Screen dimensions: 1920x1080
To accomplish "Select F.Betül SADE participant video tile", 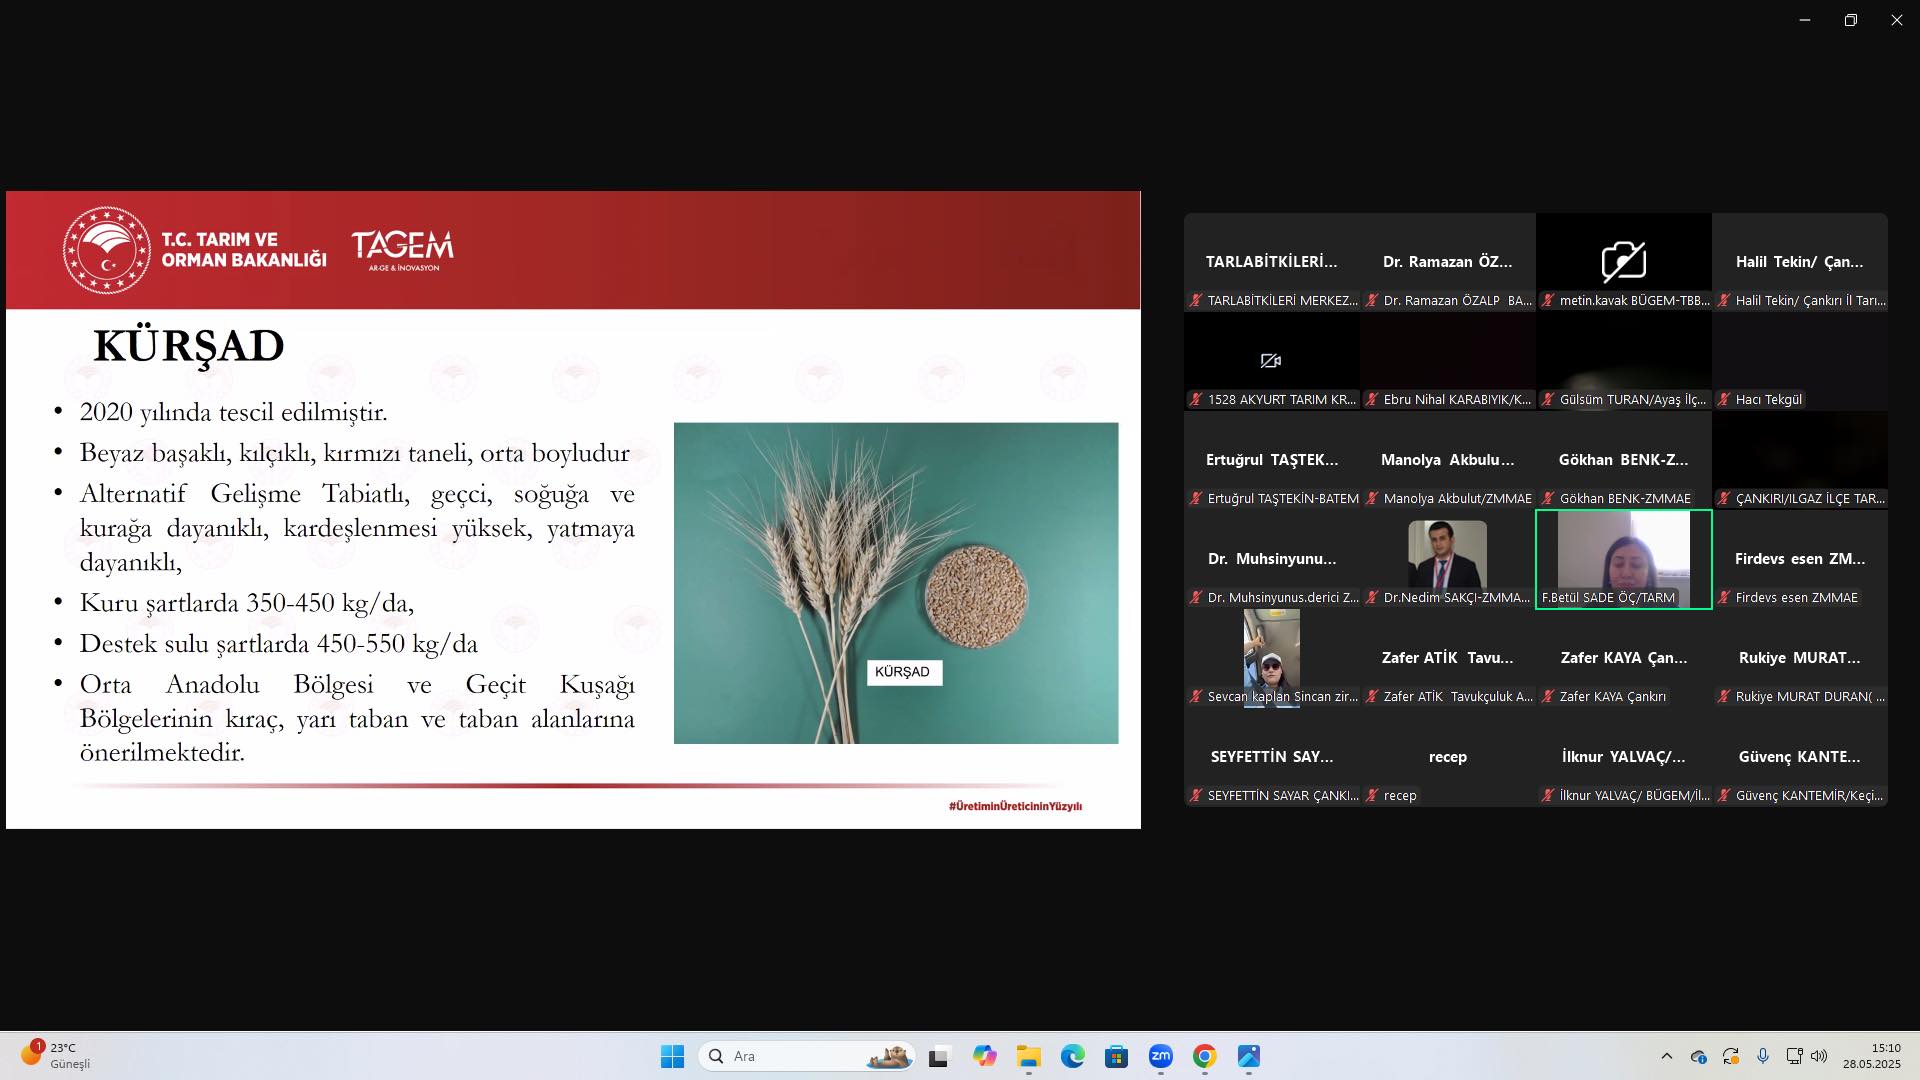I will coord(1623,558).
